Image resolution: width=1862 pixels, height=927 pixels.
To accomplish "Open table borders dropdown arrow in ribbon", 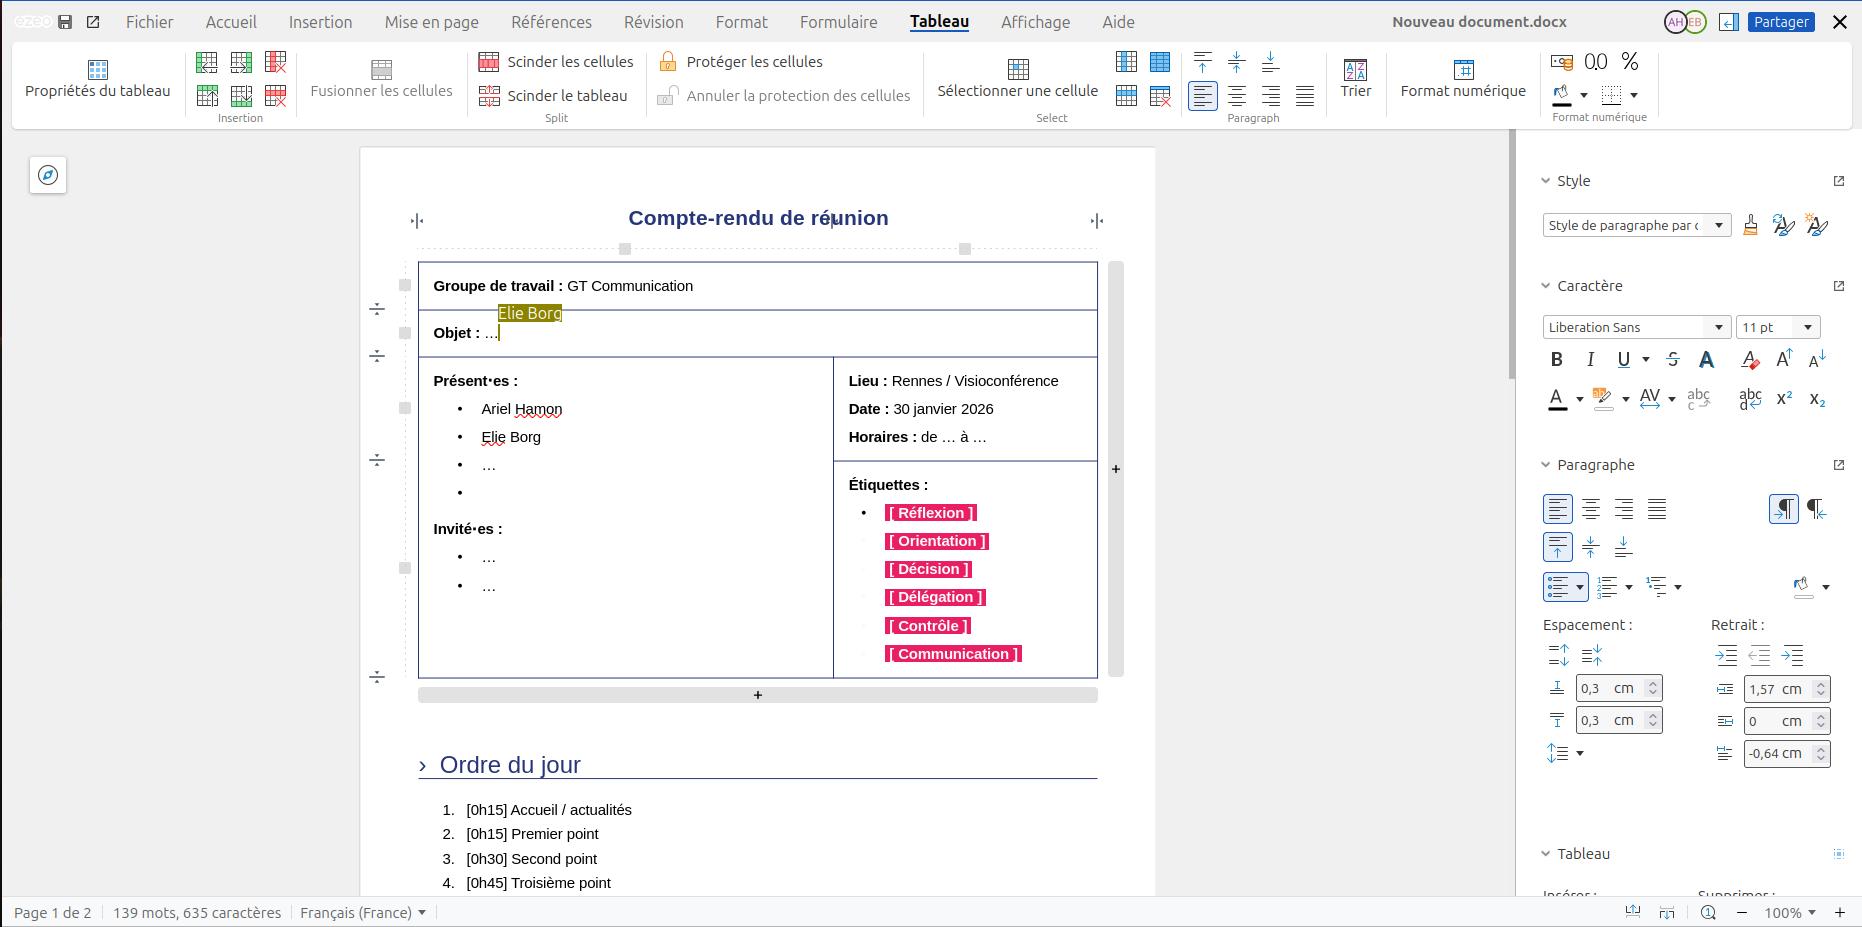I will (1634, 96).
